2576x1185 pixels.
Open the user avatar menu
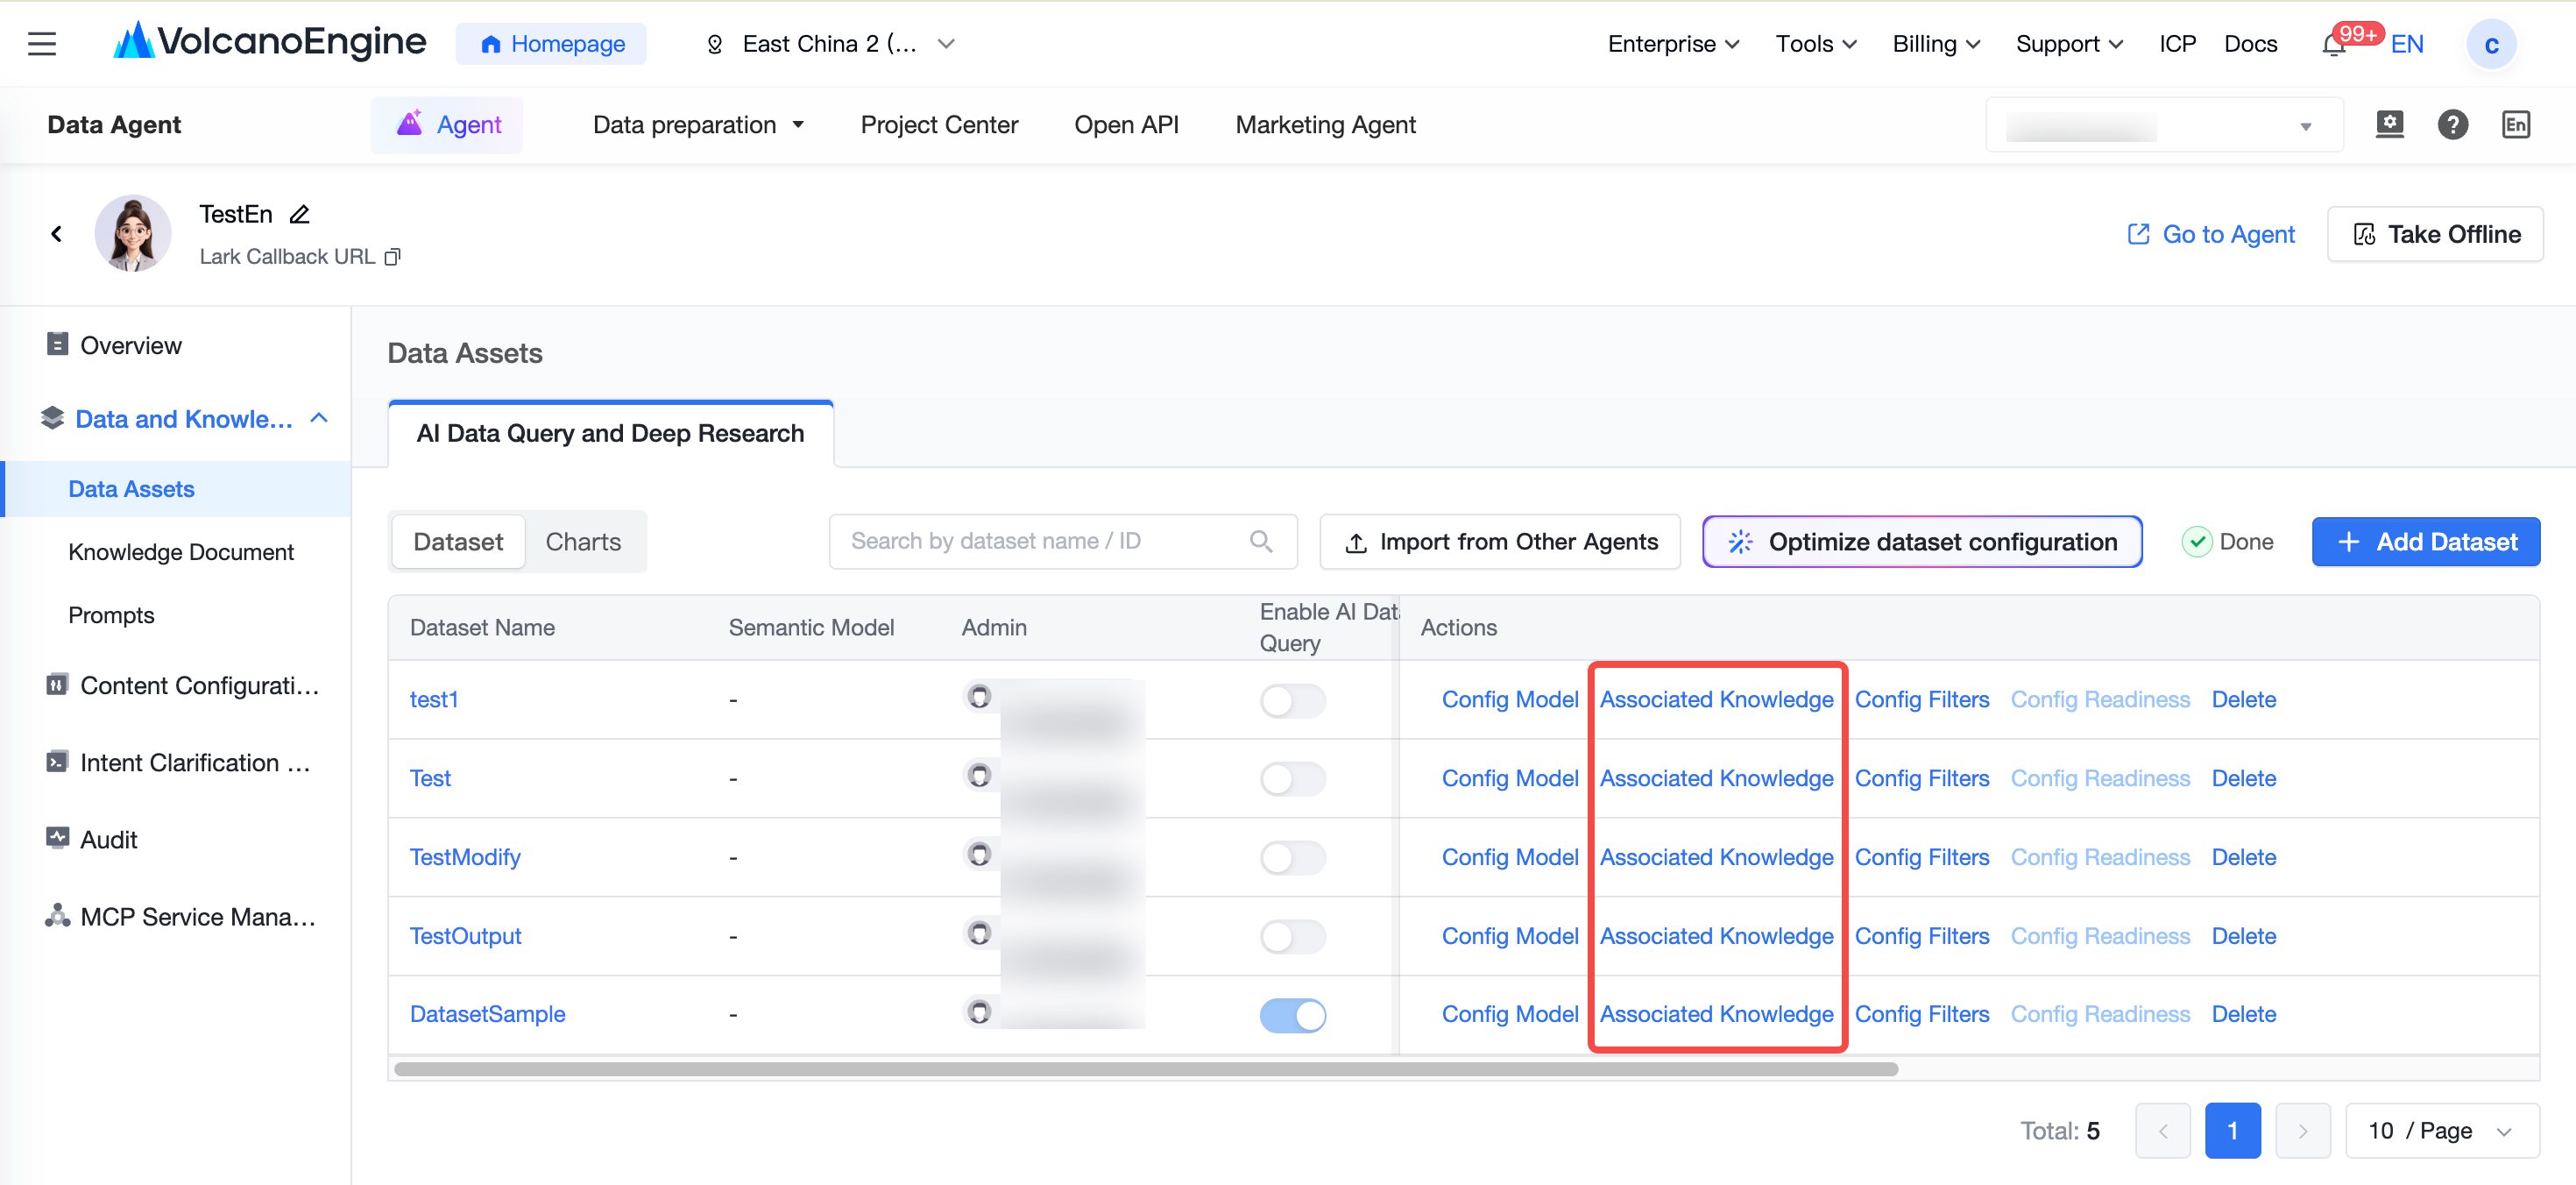click(x=2491, y=45)
